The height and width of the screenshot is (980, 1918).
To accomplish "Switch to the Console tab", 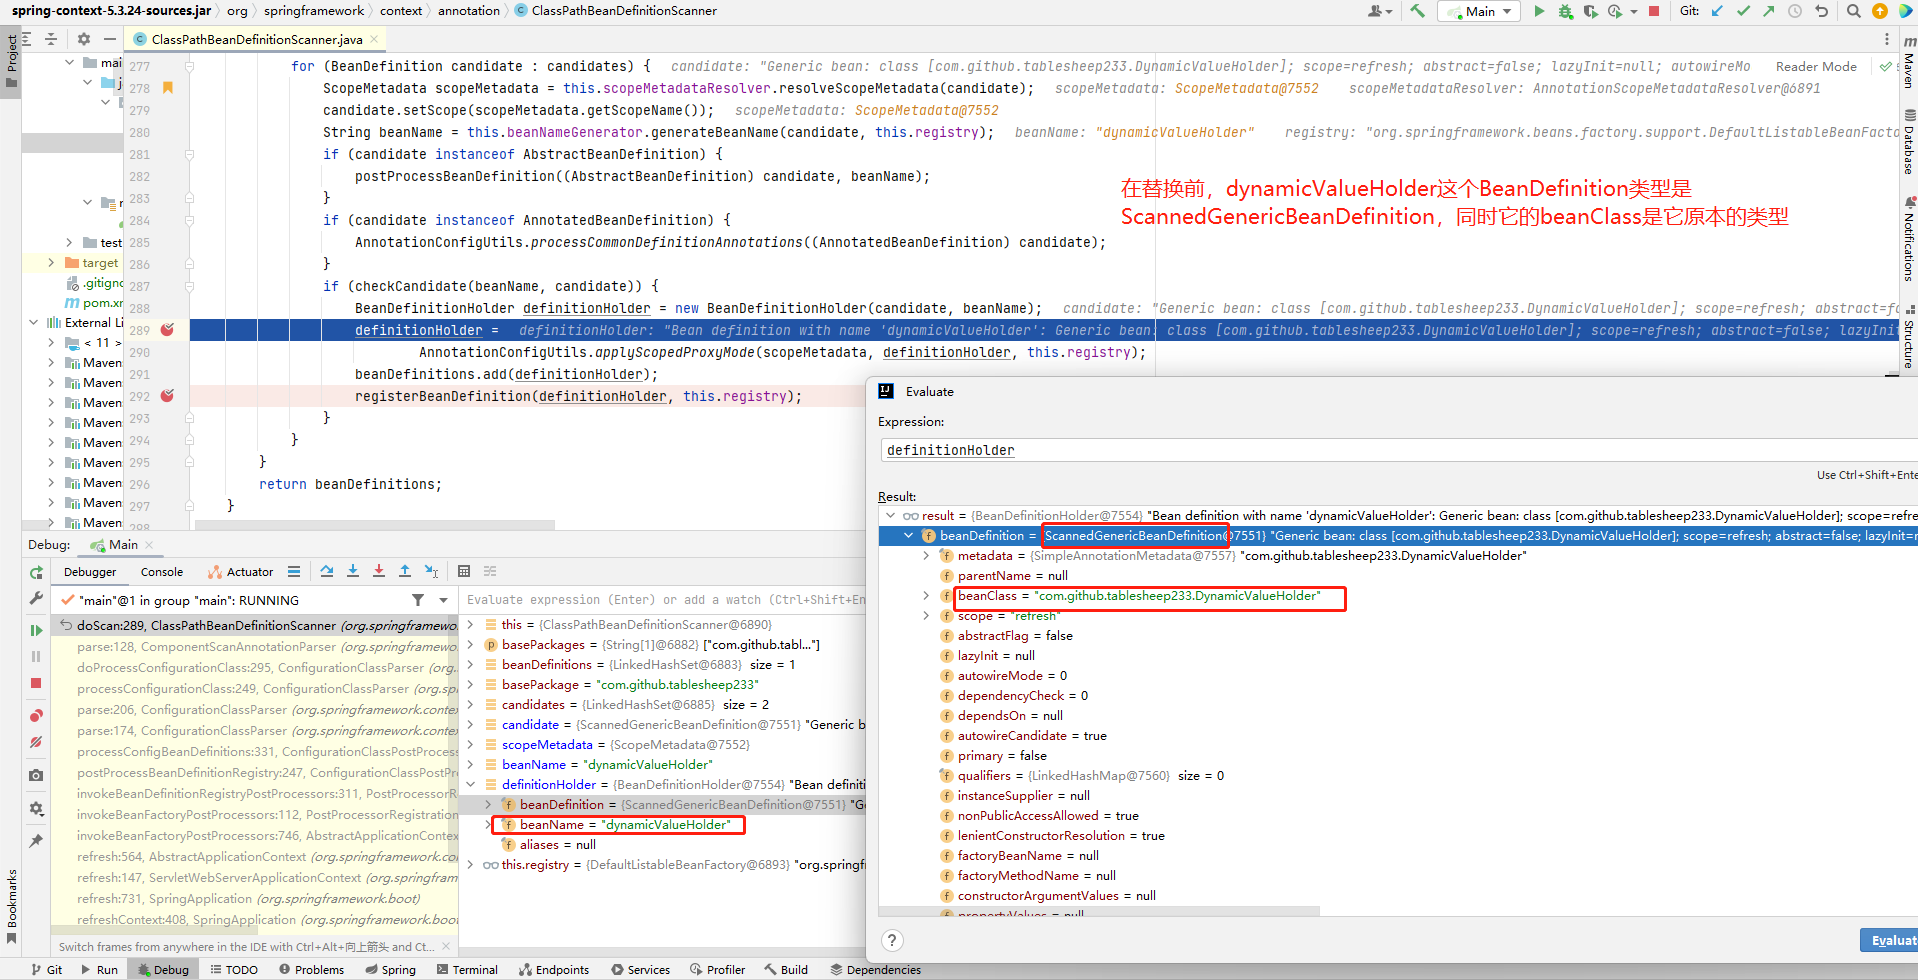I will [162, 572].
